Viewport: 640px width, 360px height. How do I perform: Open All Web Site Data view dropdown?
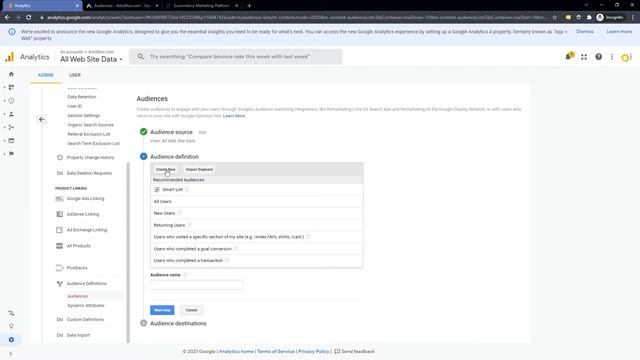pos(91,60)
